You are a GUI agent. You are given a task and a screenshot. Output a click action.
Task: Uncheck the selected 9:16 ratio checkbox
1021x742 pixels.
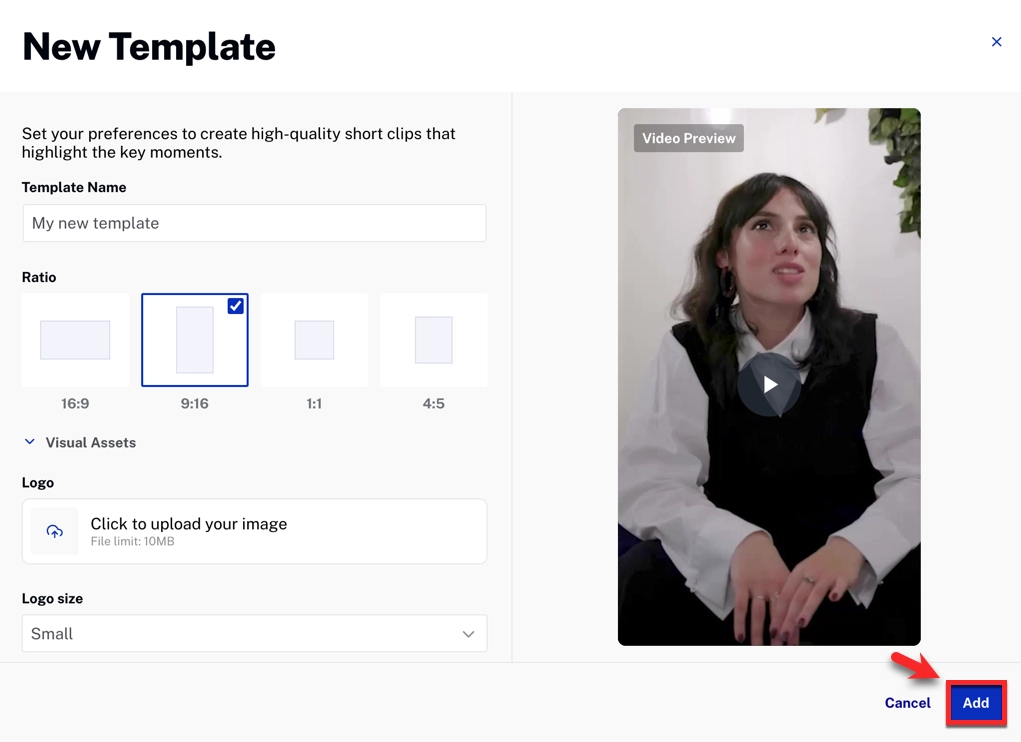tap(235, 306)
